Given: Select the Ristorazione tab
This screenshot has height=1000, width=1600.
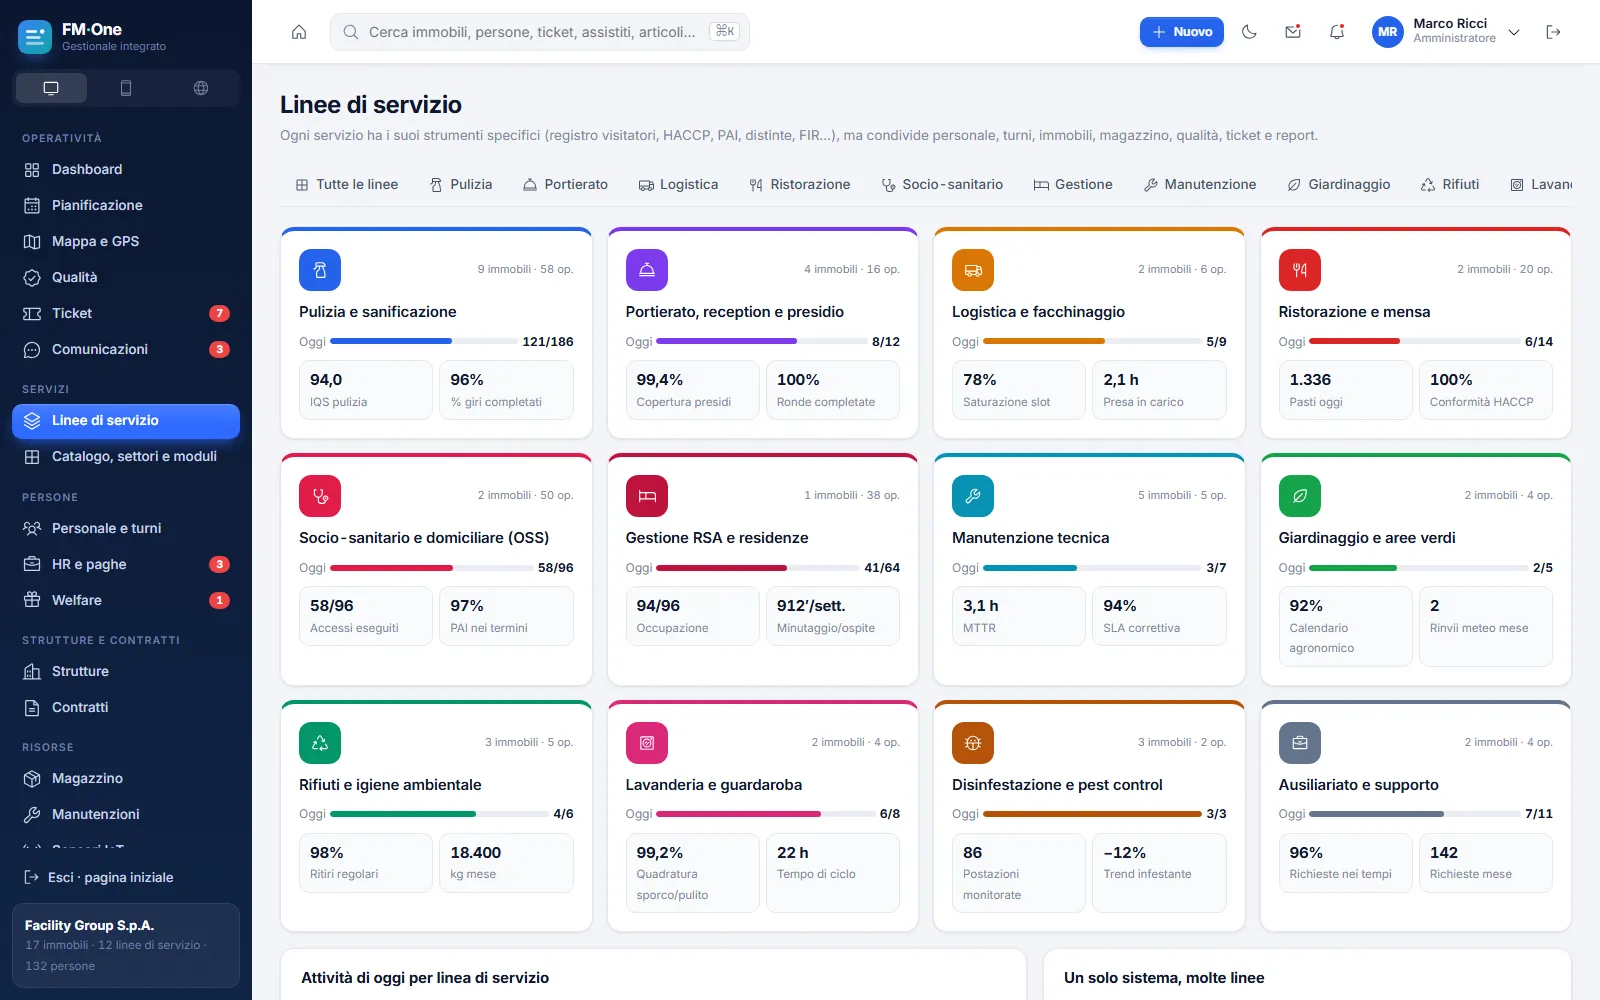Looking at the screenshot, I should coord(799,184).
